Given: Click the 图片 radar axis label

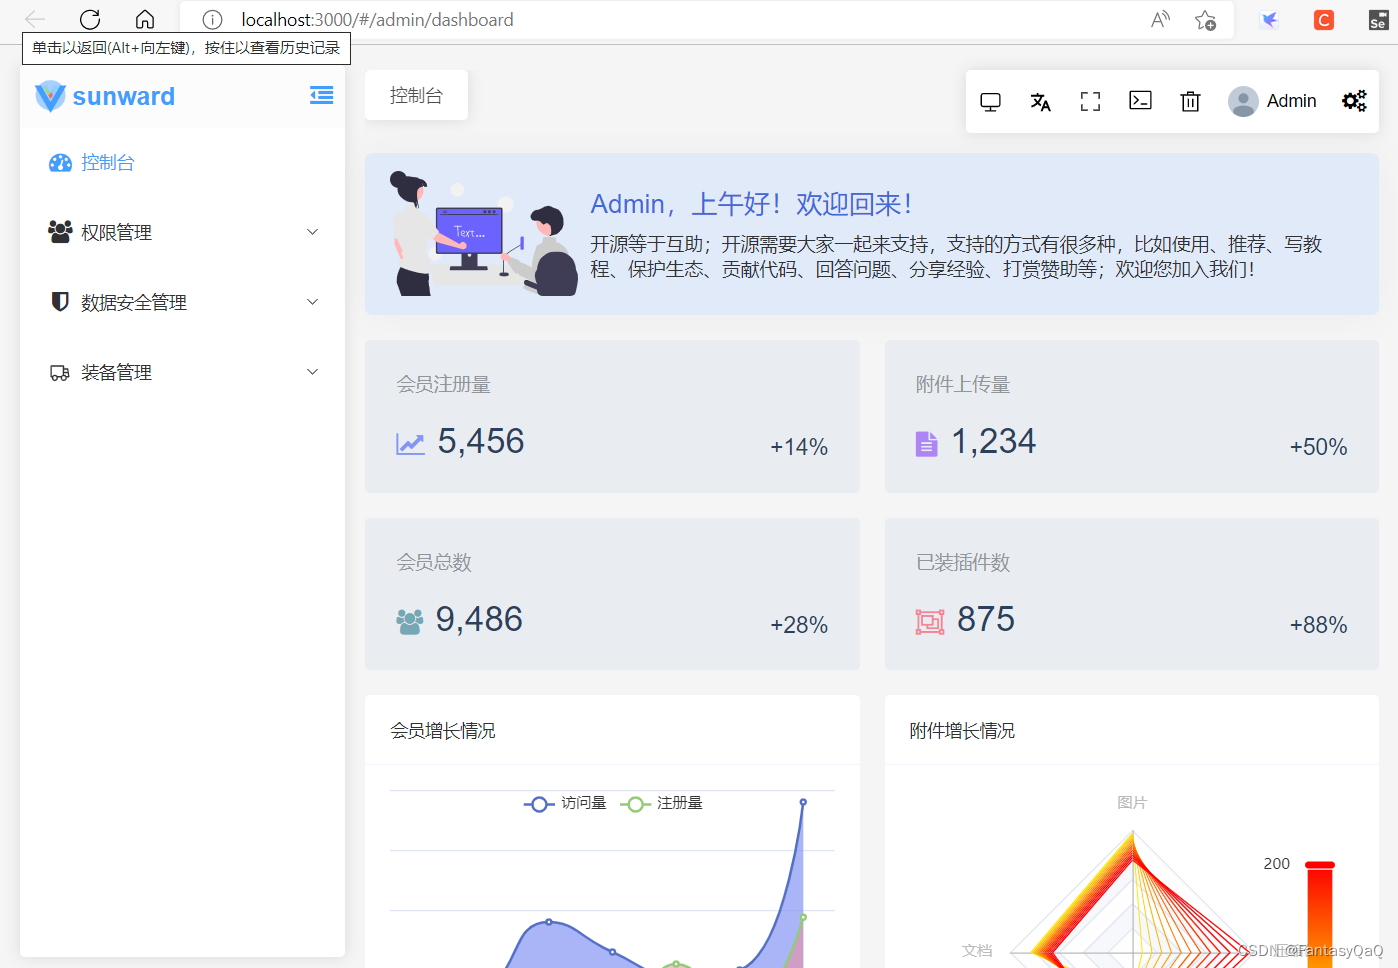Looking at the screenshot, I should coord(1132,802).
